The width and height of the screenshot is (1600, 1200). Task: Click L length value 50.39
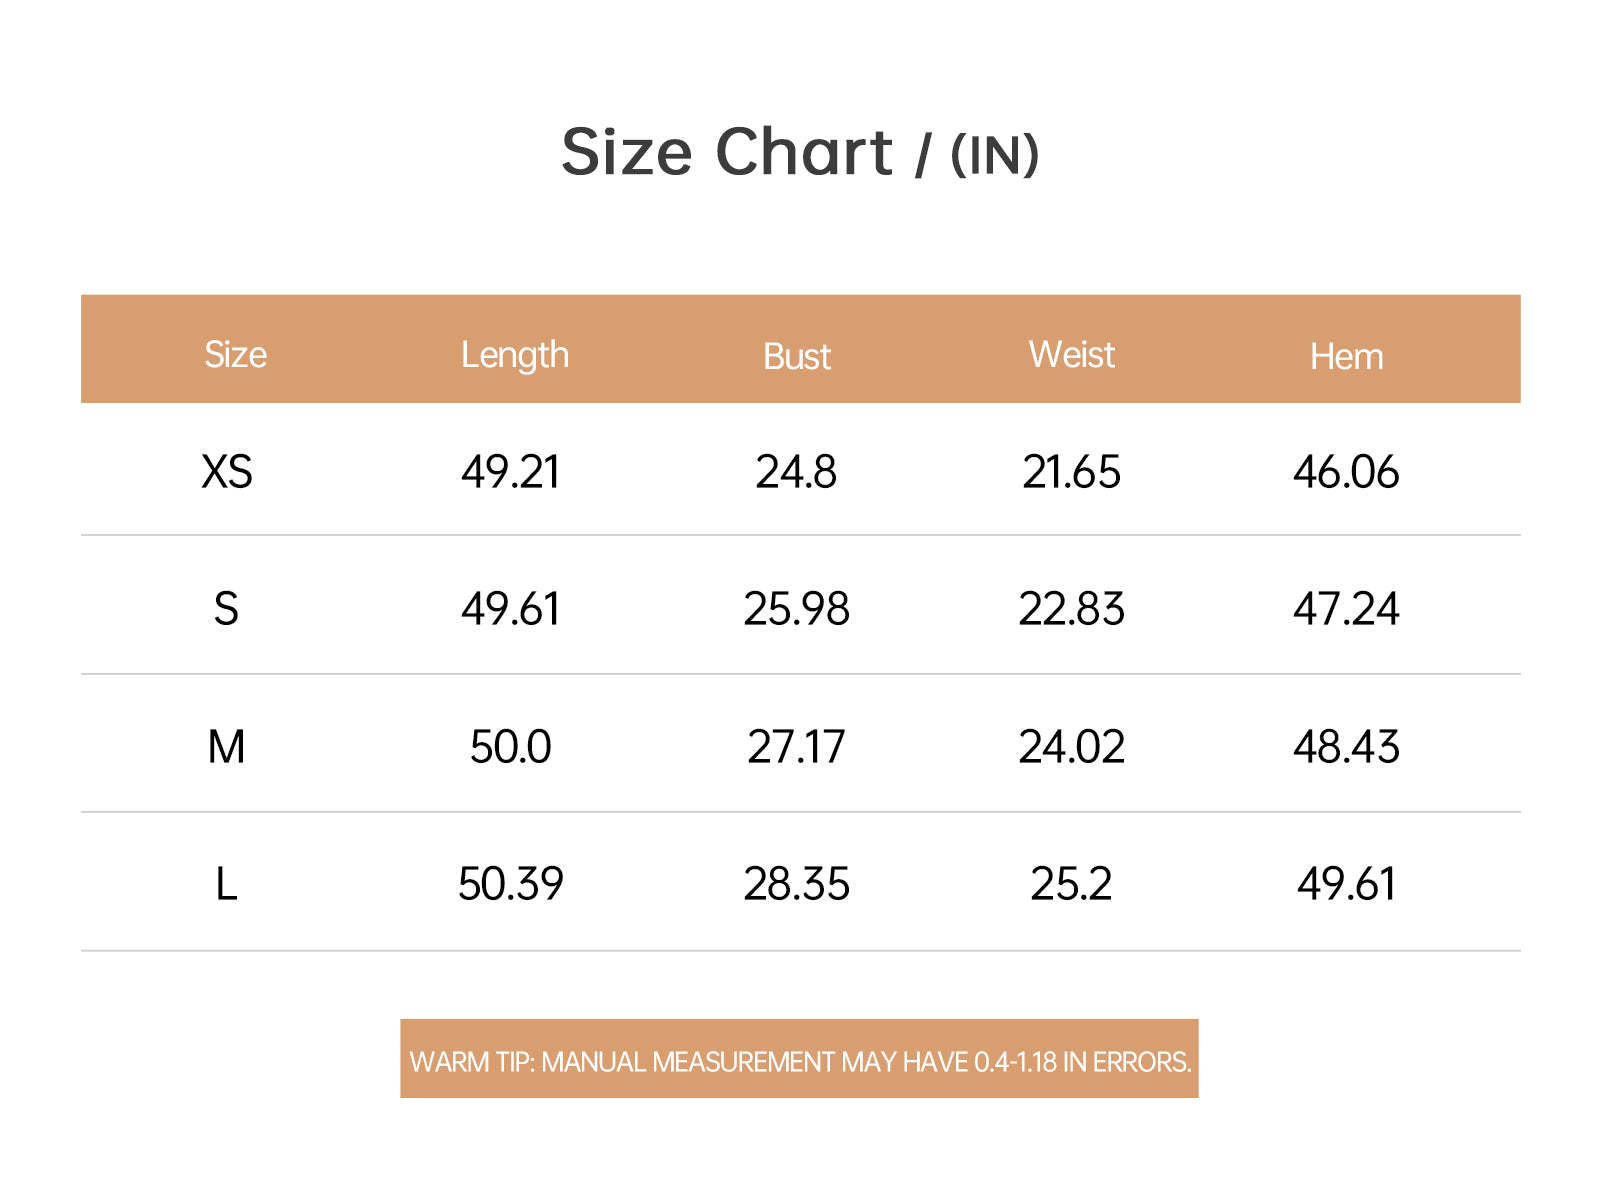(x=510, y=884)
